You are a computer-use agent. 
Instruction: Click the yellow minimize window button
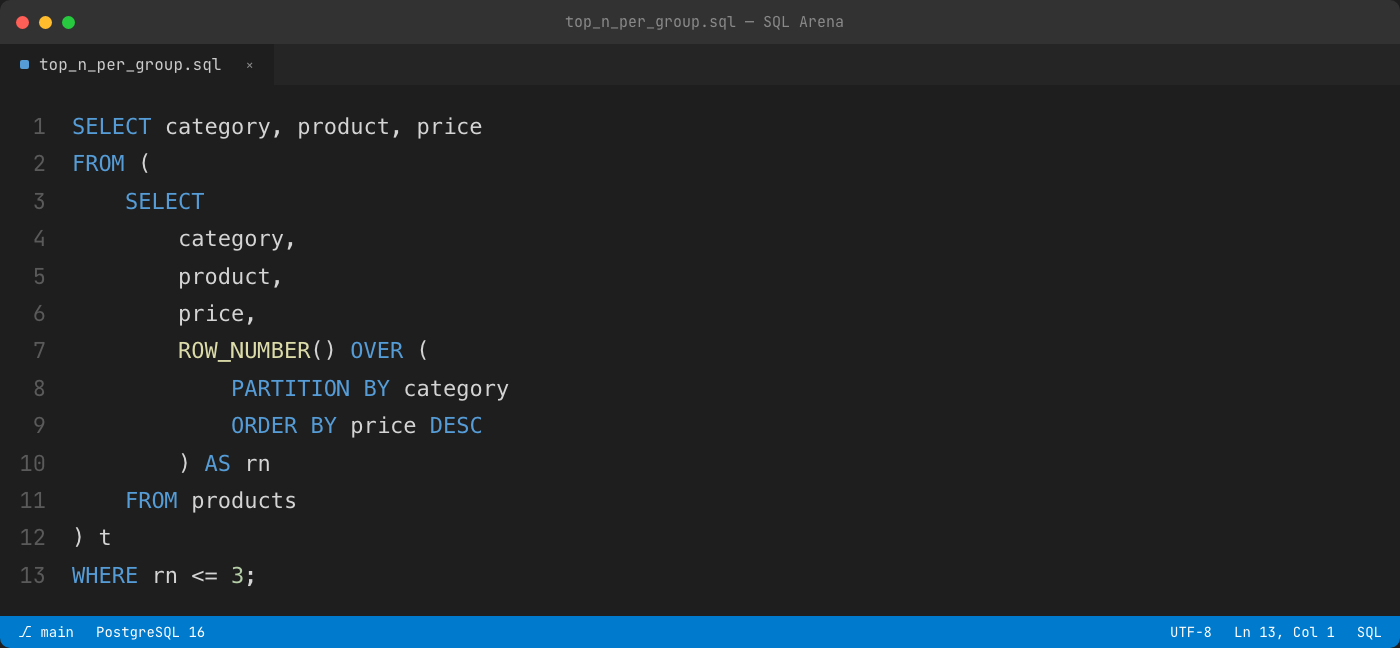[x=45, y=22]
